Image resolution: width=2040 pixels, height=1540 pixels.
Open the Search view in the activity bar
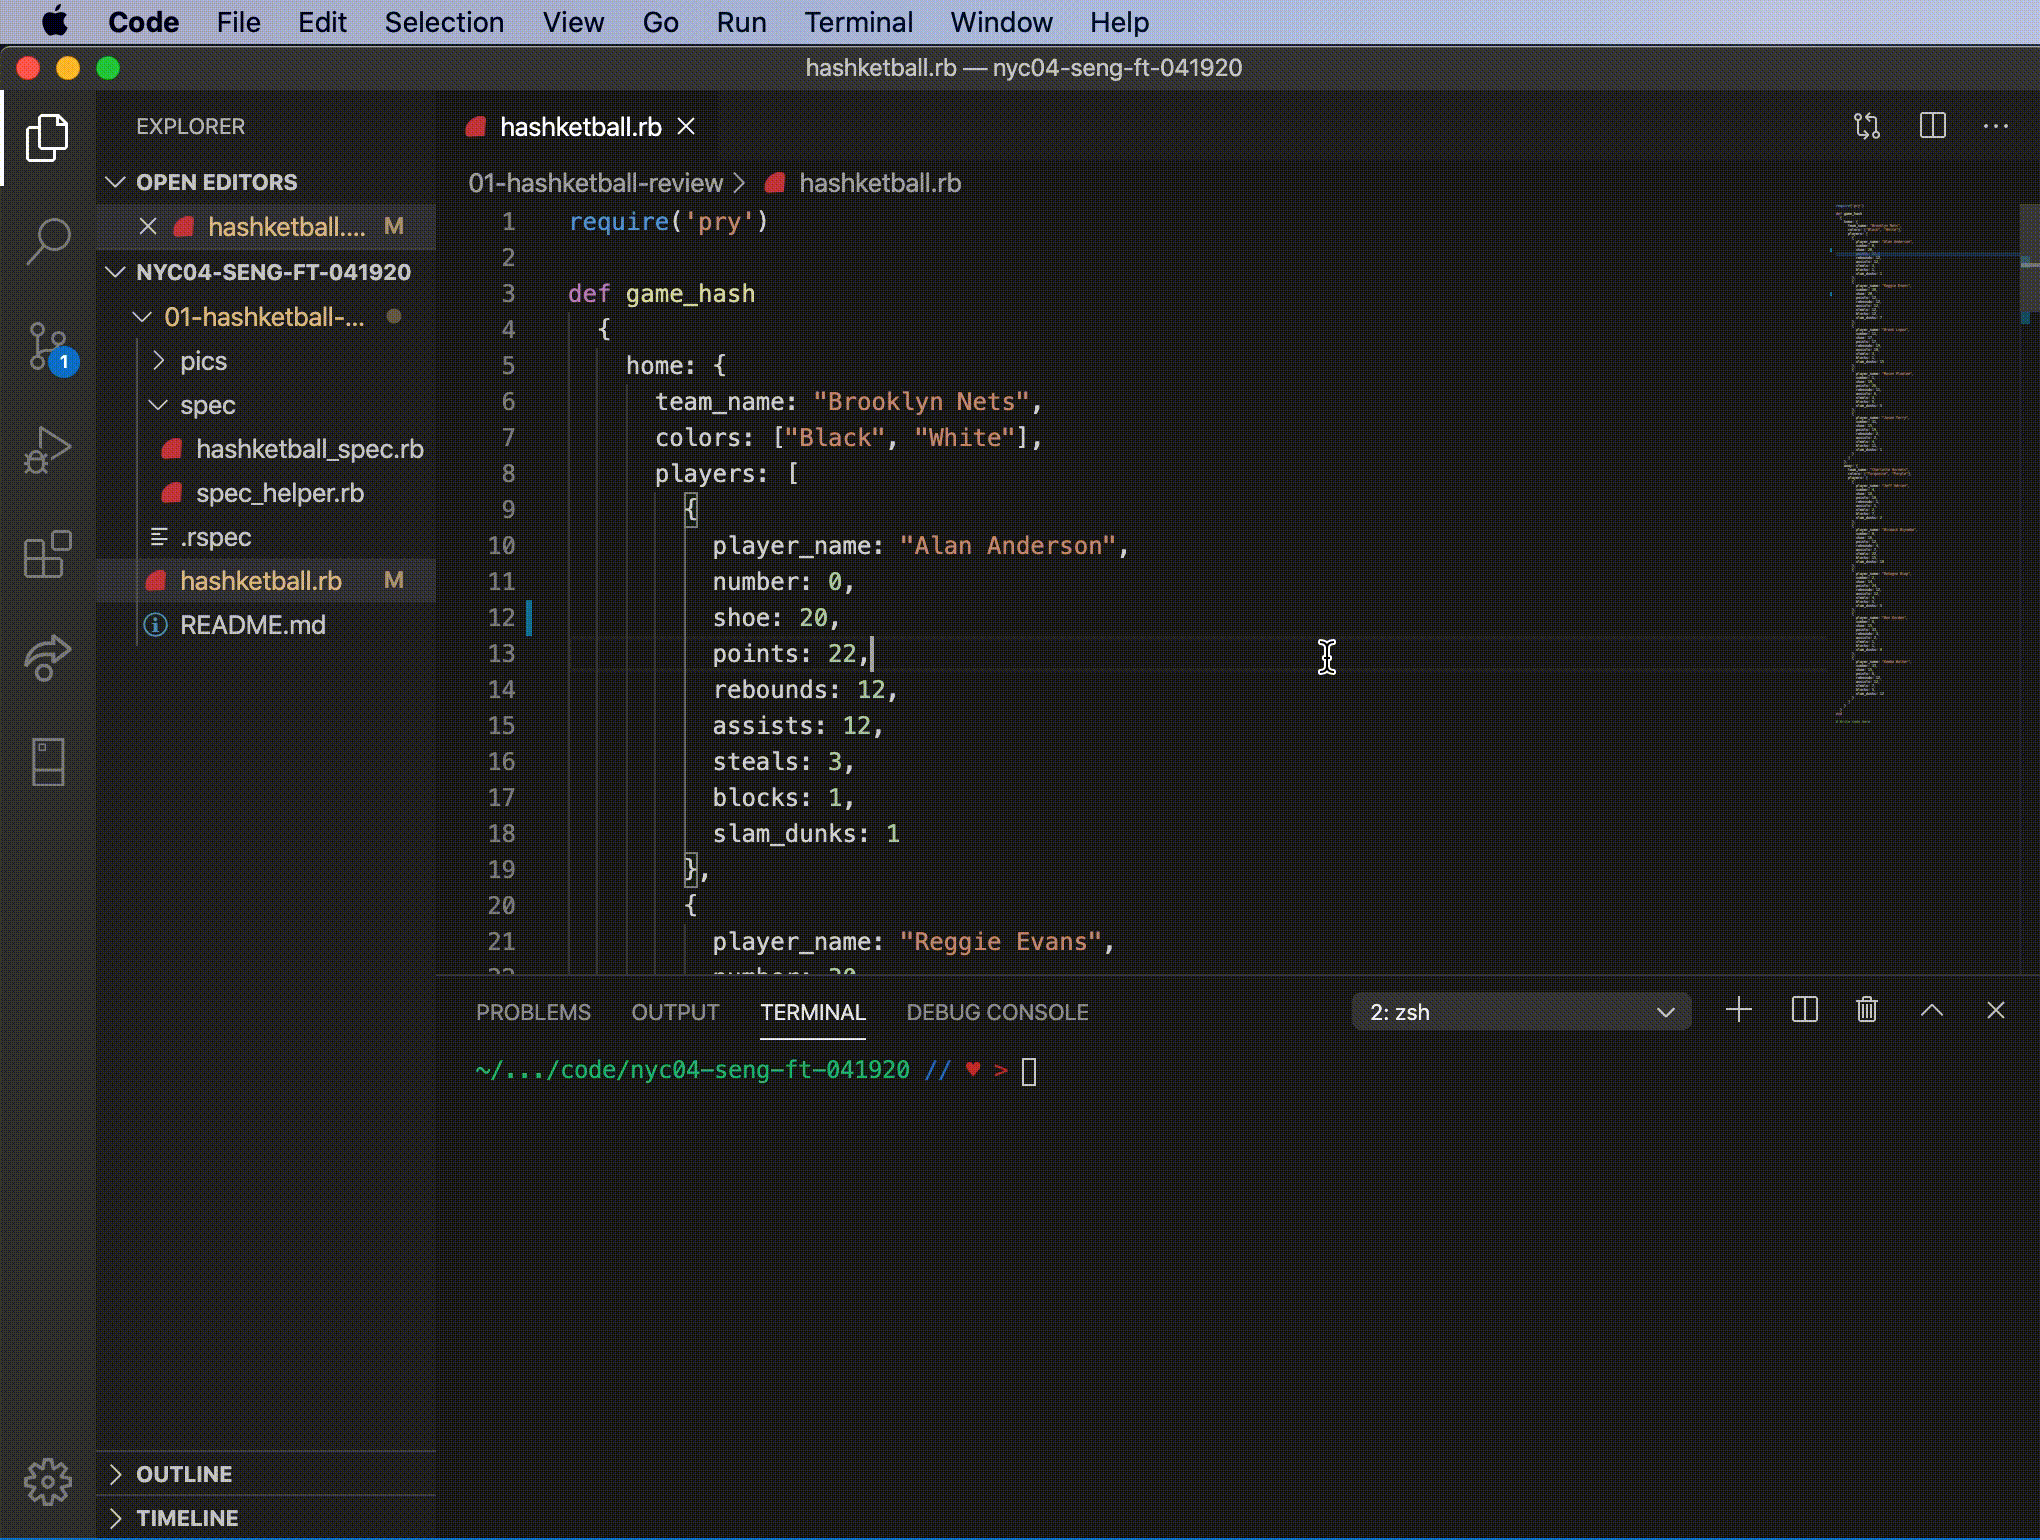click(47, 240)
